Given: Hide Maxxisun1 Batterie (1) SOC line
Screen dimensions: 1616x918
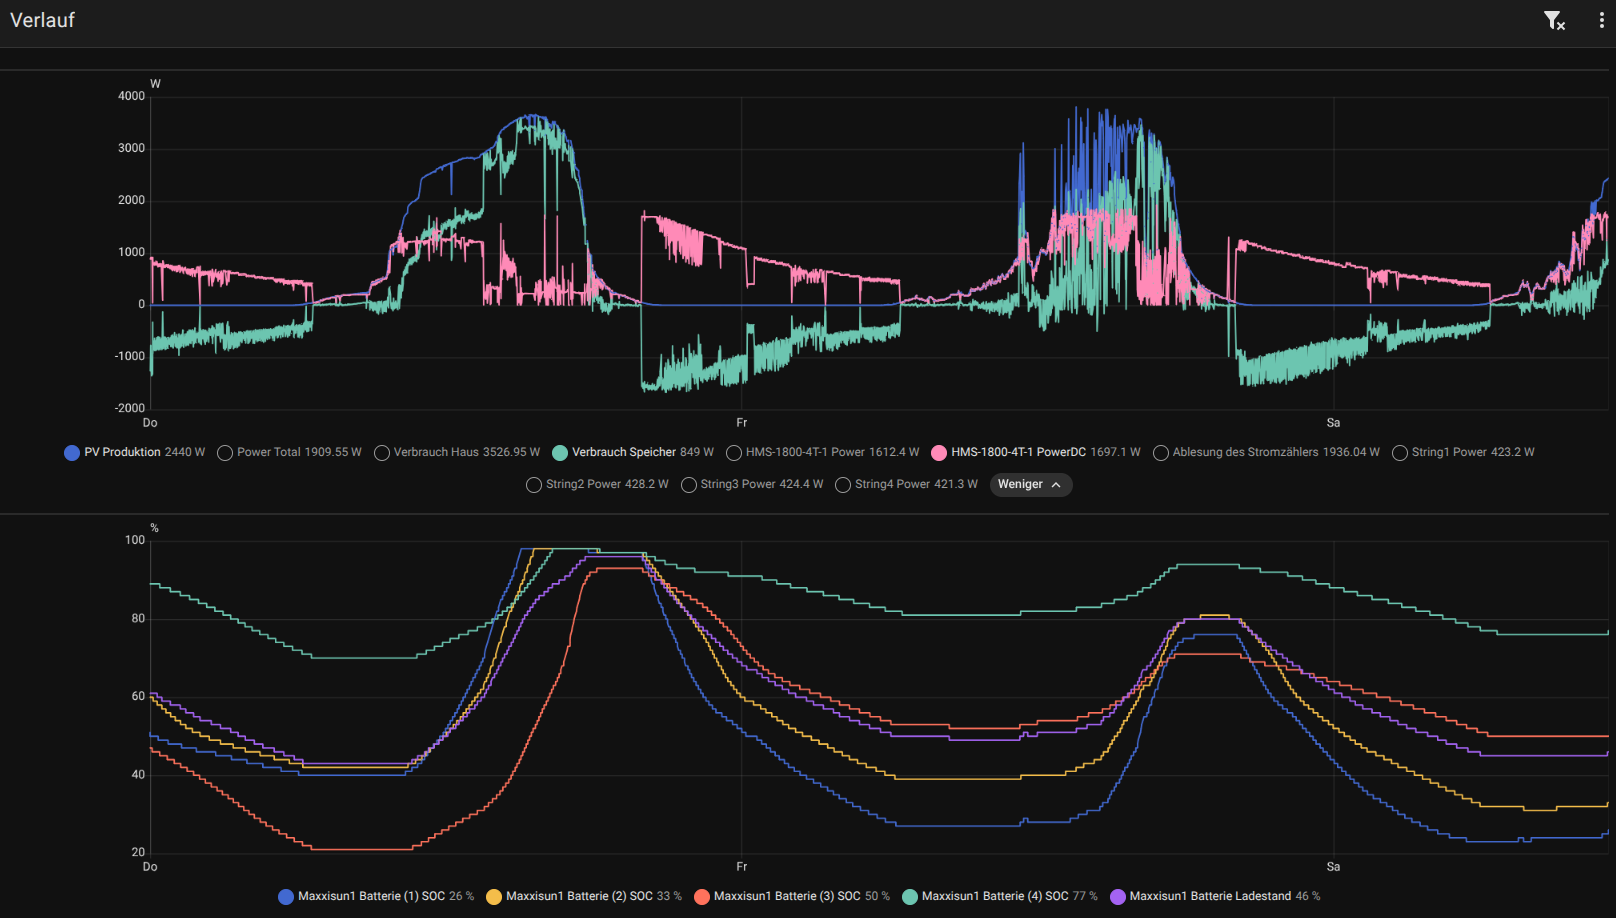Looking at the screenshot, I should coord(376,897).
